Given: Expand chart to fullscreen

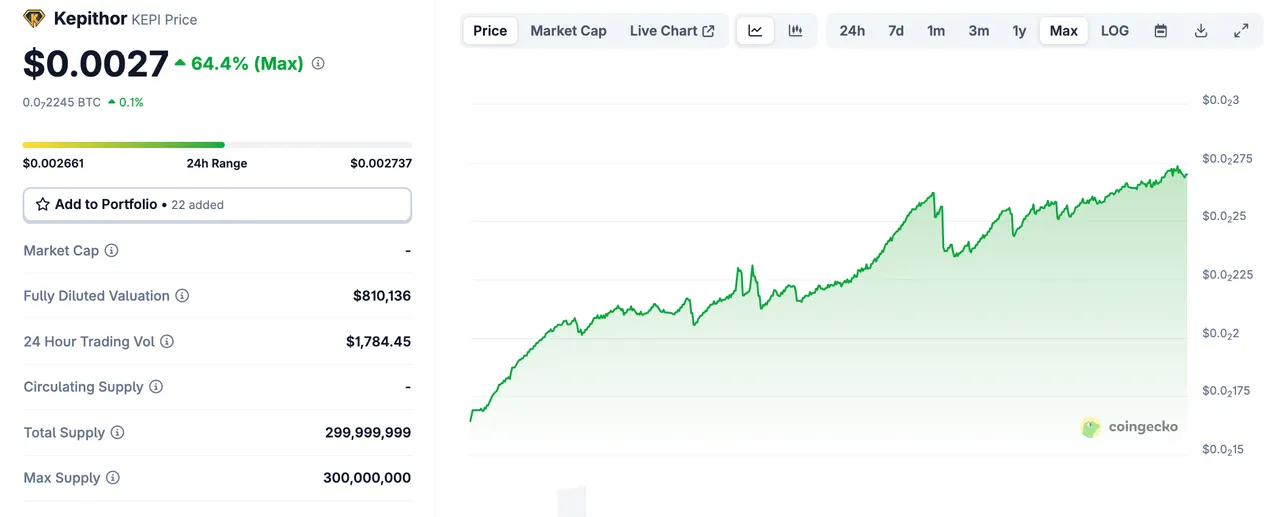Looking at the screenshot, I should (x=1241, y=31).
